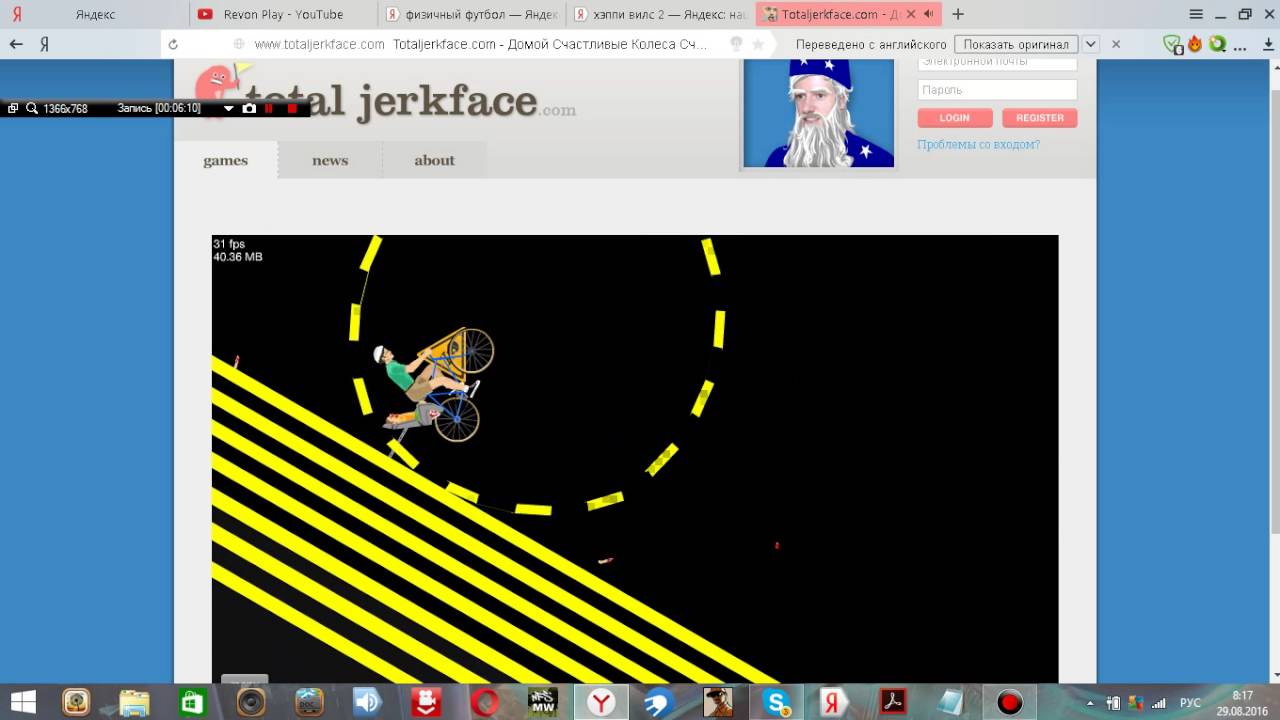Open the browser hamburger menu
This screenshot has width=1280, height=720.
click(1196, 14)
